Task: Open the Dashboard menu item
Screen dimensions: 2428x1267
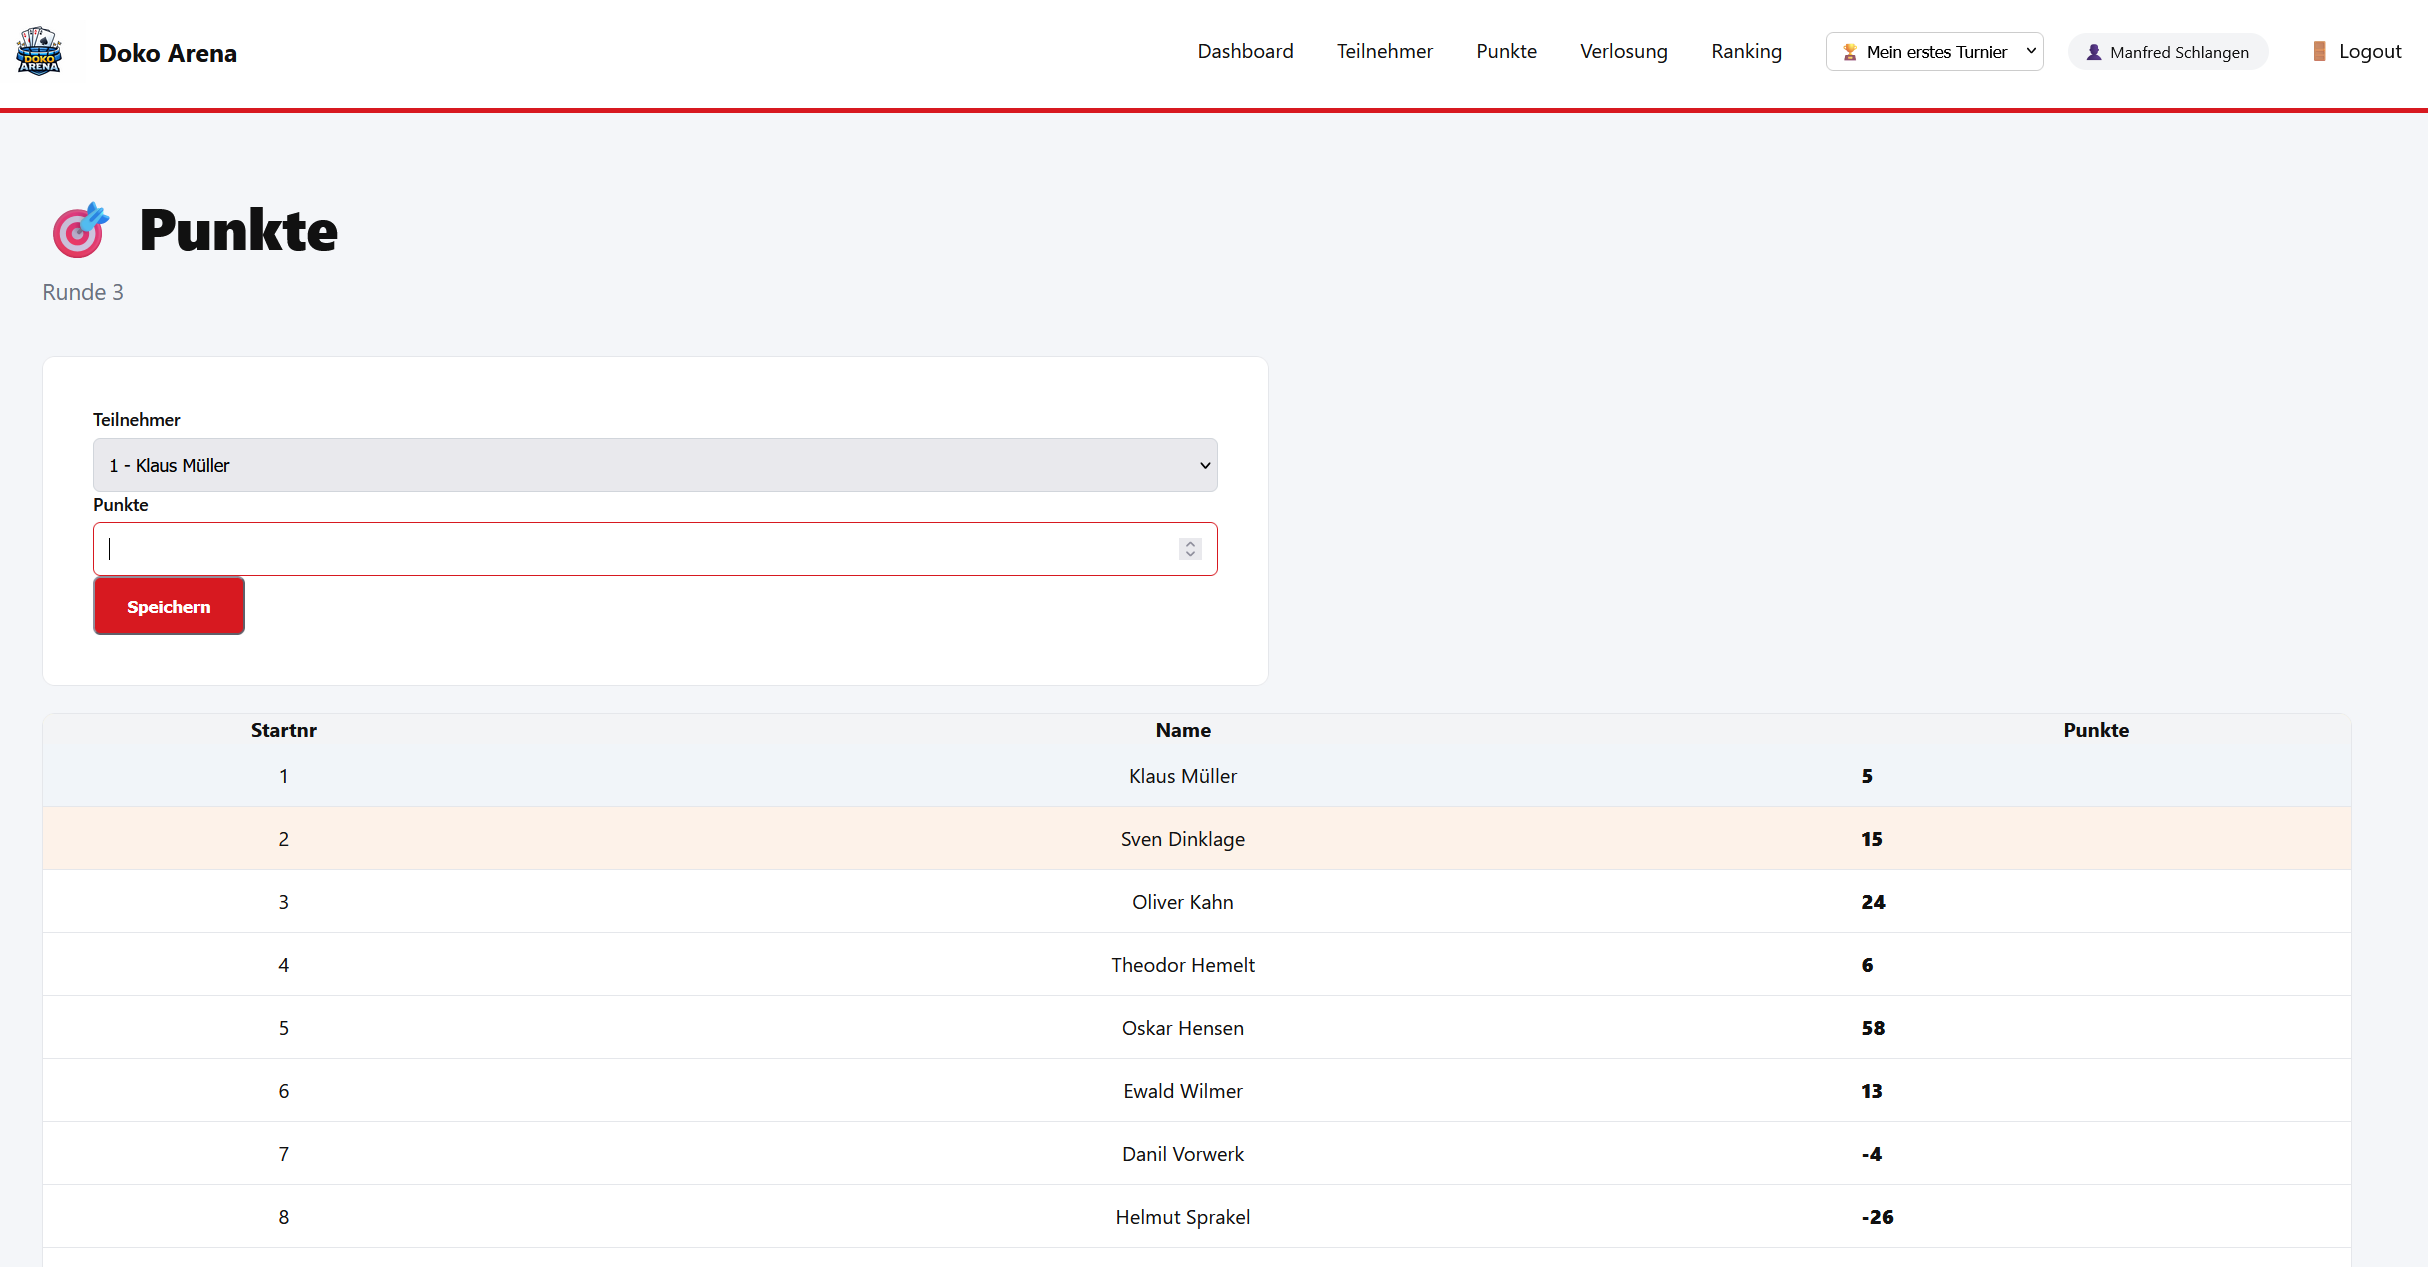Action: [x=1245, y=51]
